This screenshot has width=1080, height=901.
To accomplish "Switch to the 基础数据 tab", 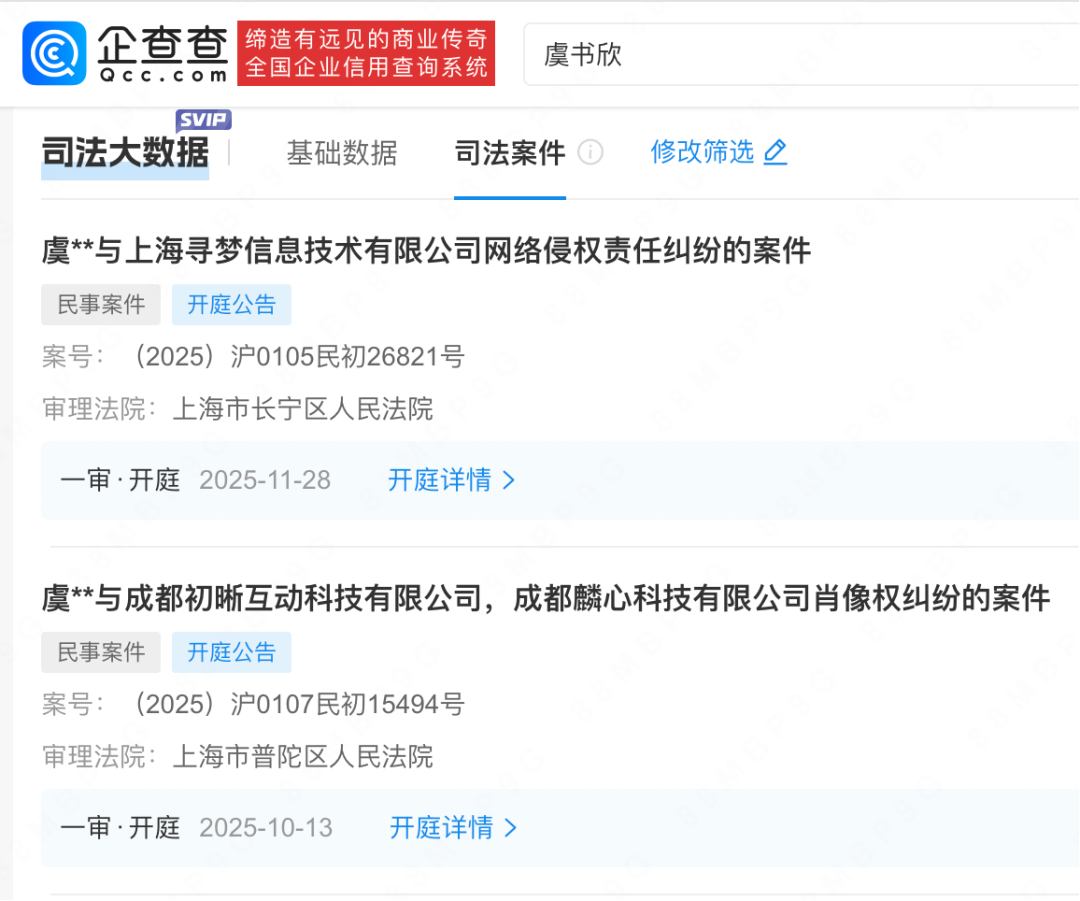I will 342,153.
